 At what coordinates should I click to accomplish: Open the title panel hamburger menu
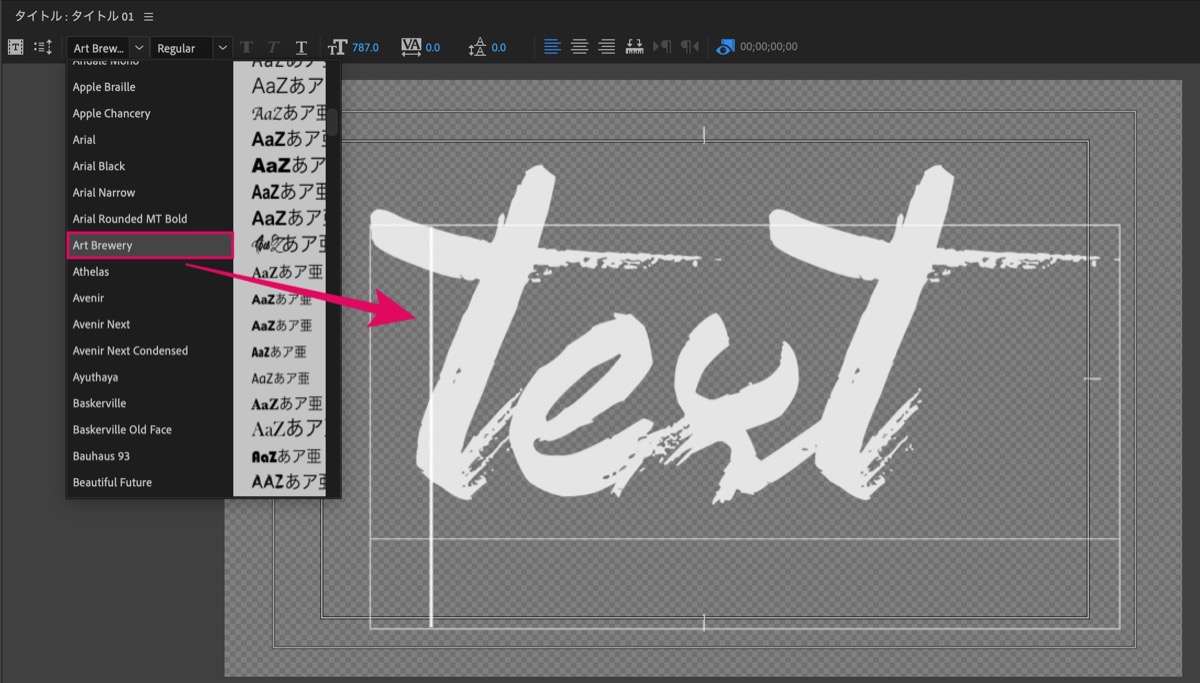point(149,17)
